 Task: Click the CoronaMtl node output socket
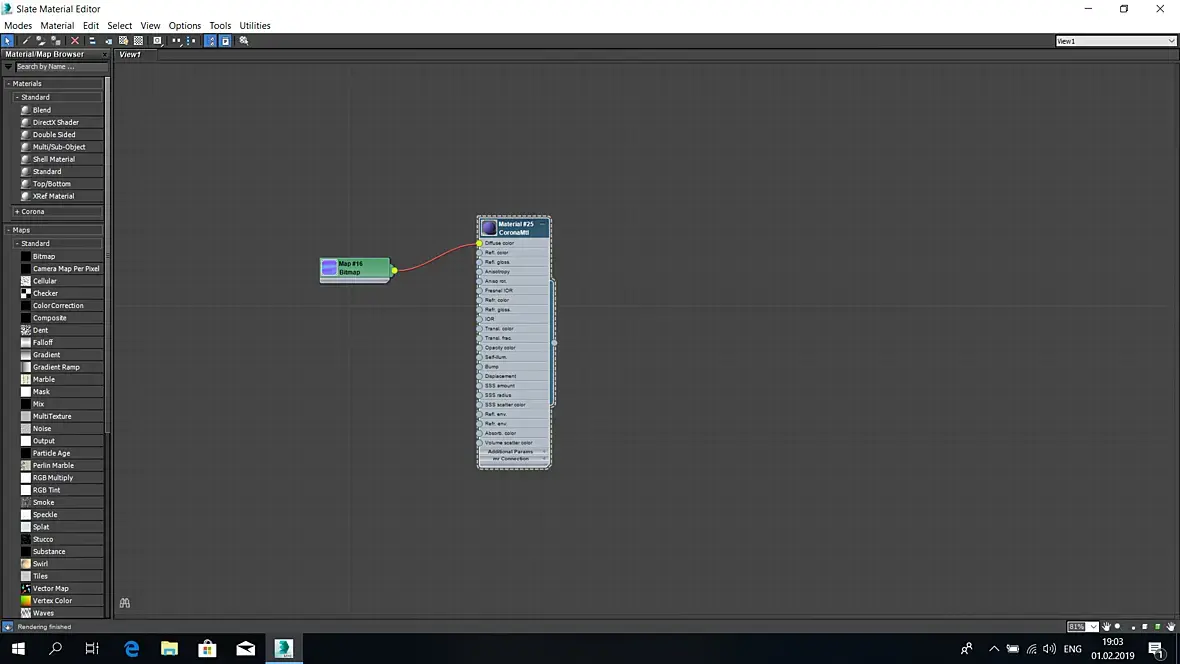click(x=555, y=343)
